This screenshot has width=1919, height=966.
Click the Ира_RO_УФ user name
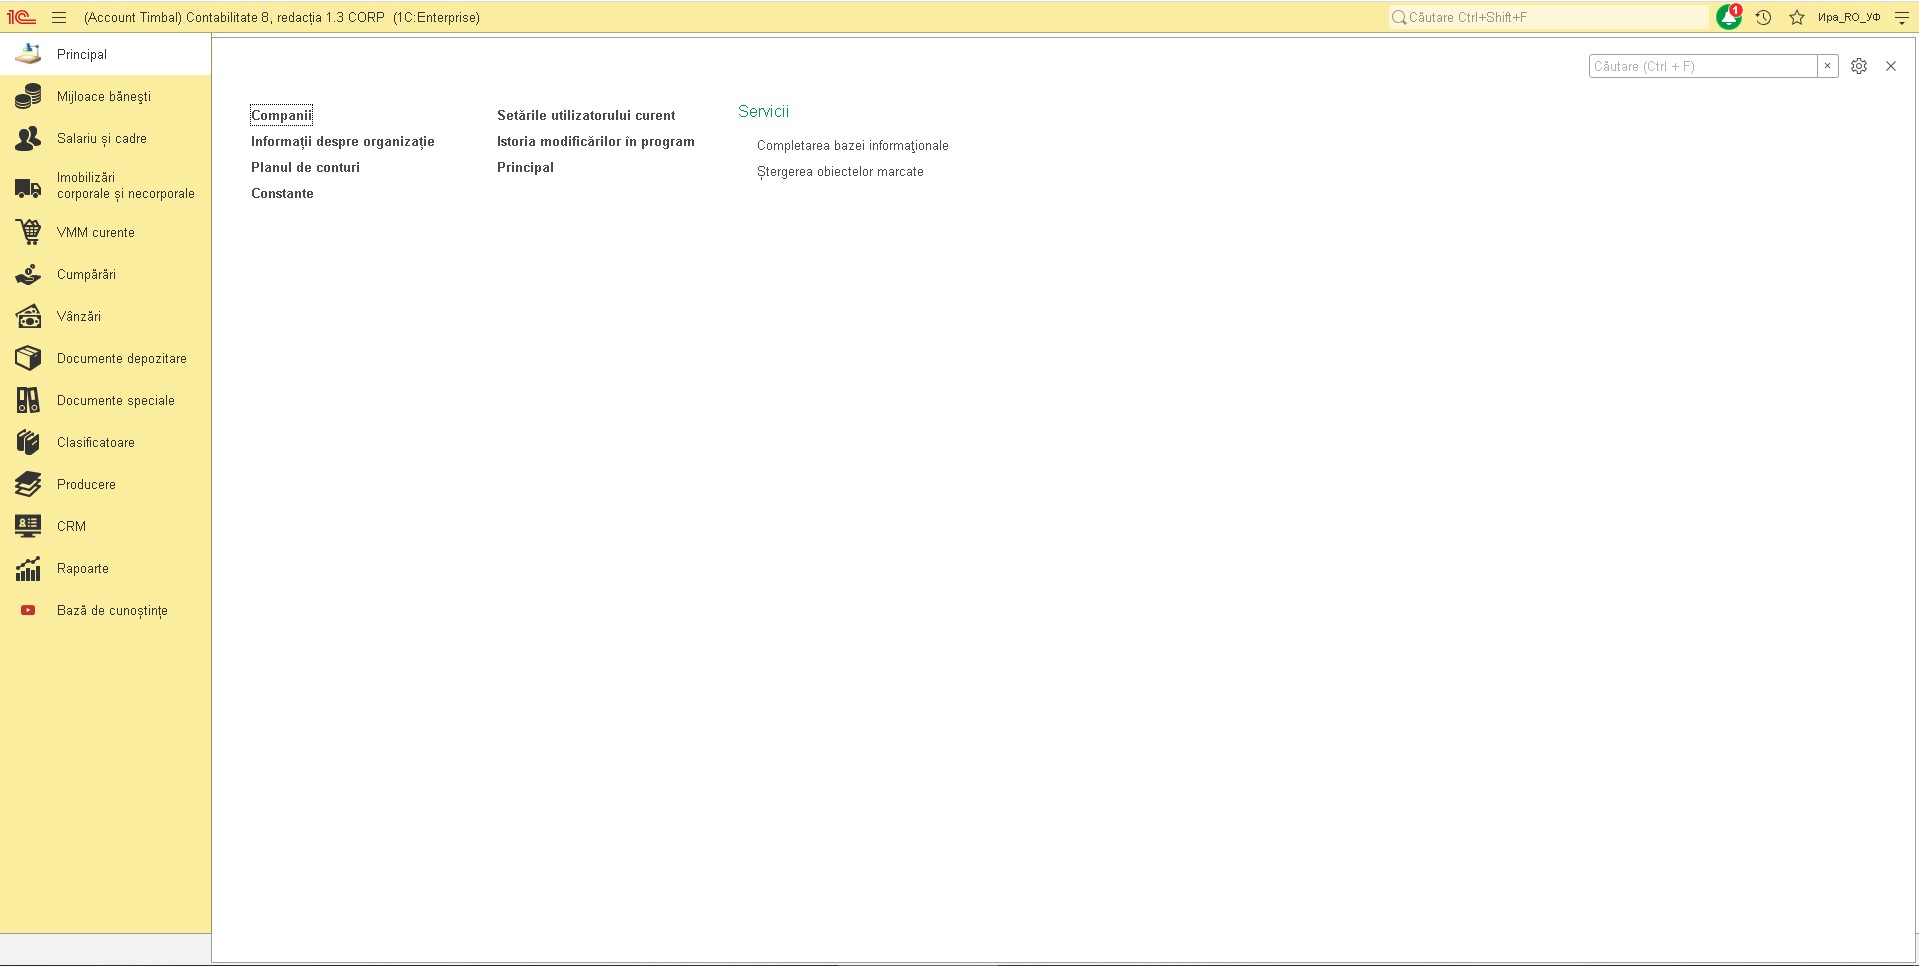pos(1848,17)
